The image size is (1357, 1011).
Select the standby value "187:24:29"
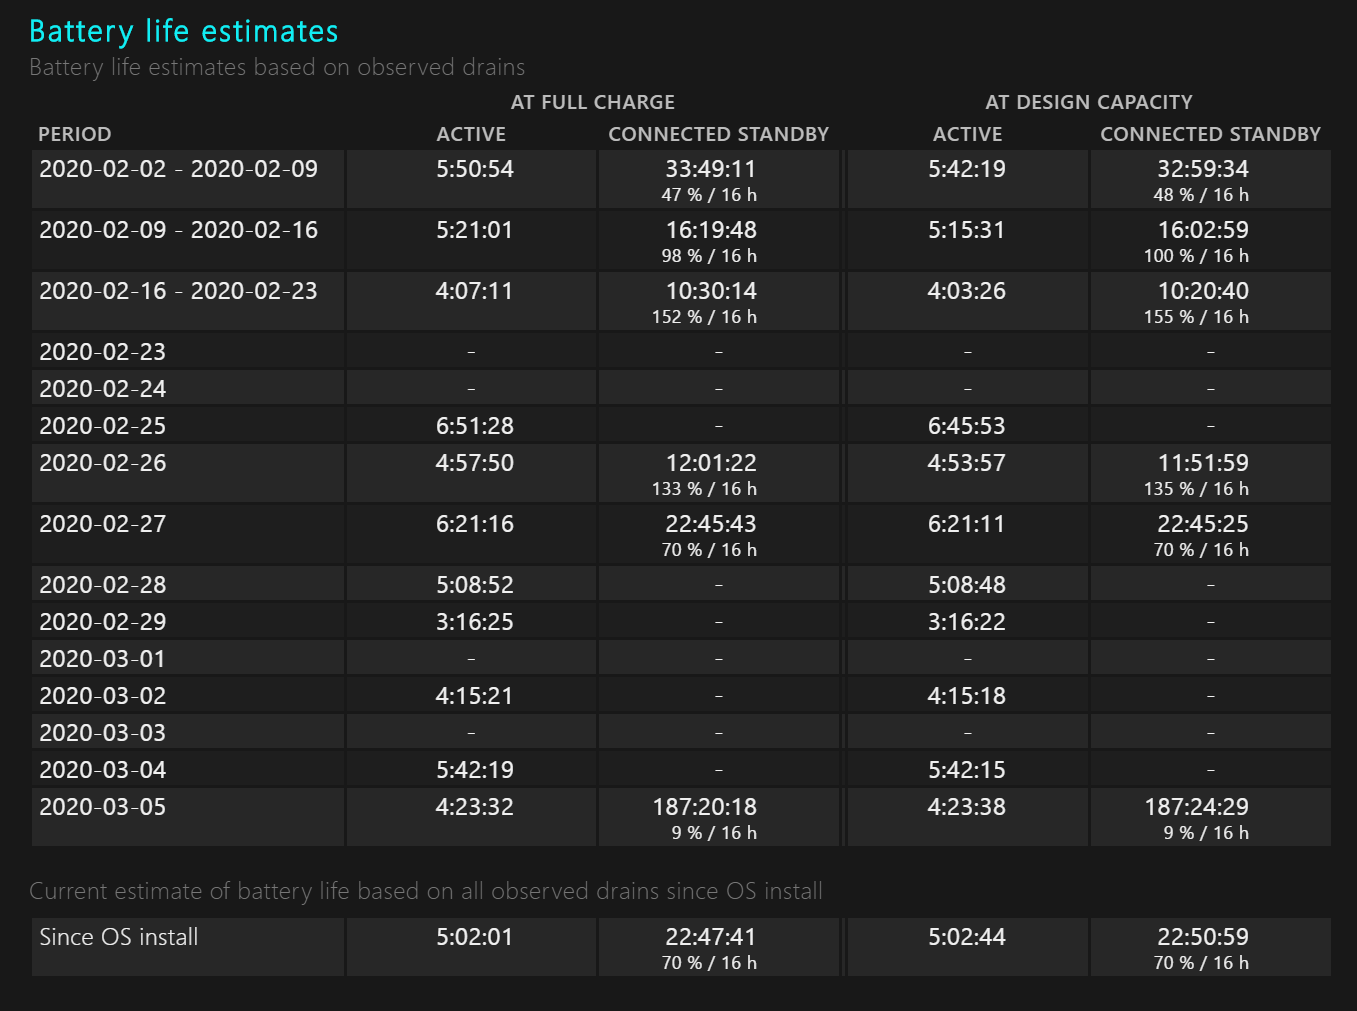[x=1197, y=807]
